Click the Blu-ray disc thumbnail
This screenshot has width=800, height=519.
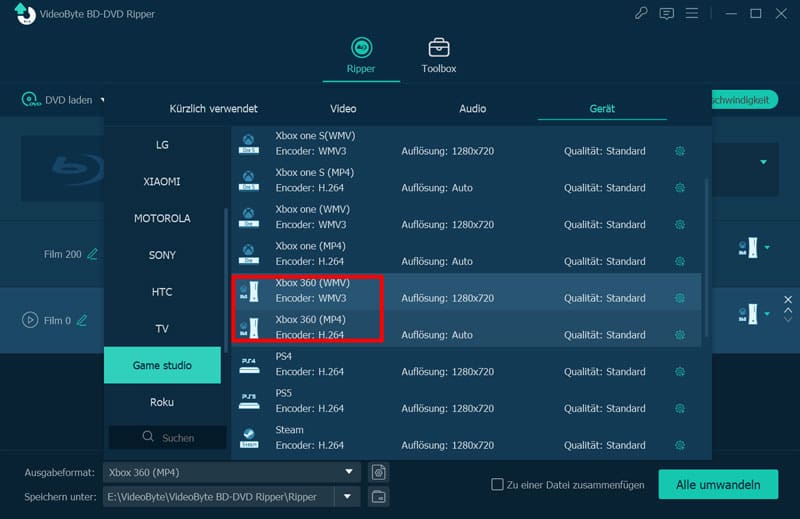(62, 168)
